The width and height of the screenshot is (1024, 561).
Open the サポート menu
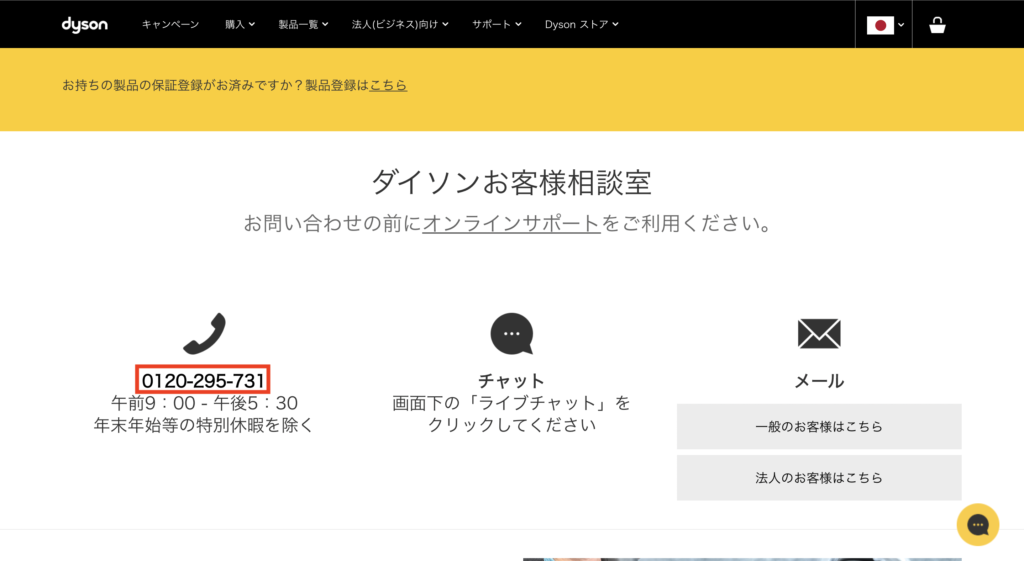tap(496, 24)
